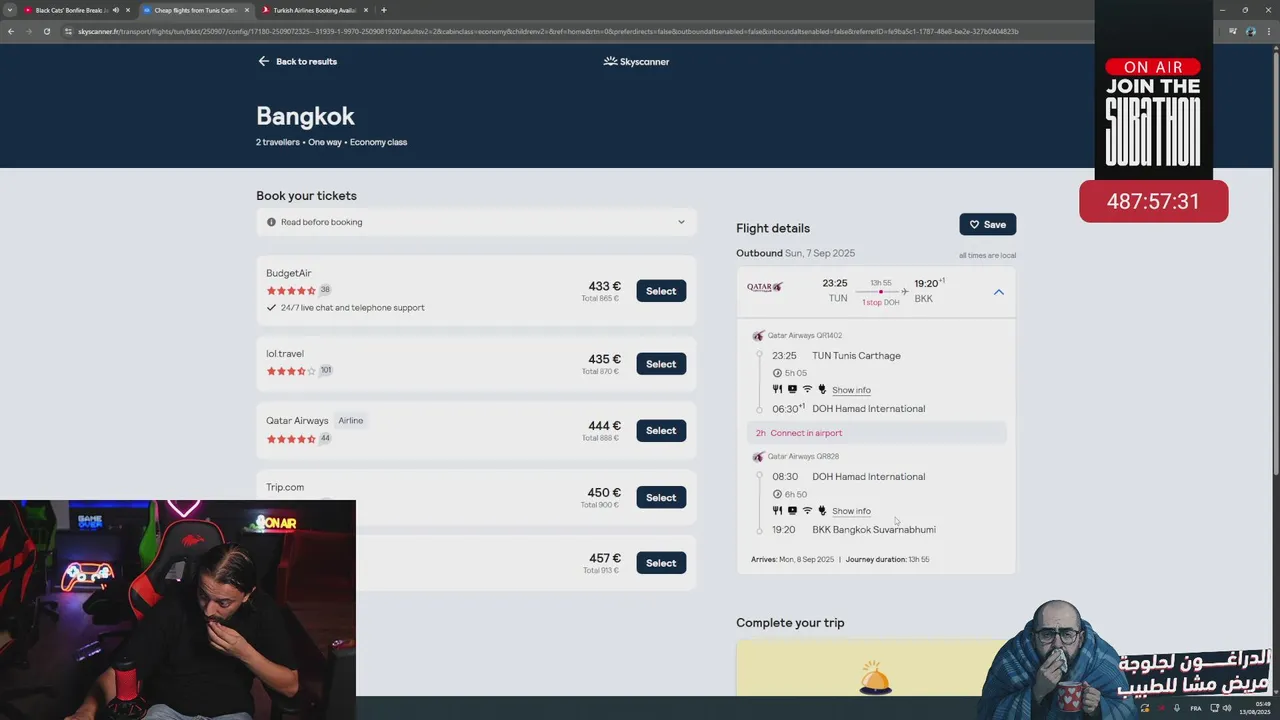Click the Back to results arrow icon

[x=264, y=61]
